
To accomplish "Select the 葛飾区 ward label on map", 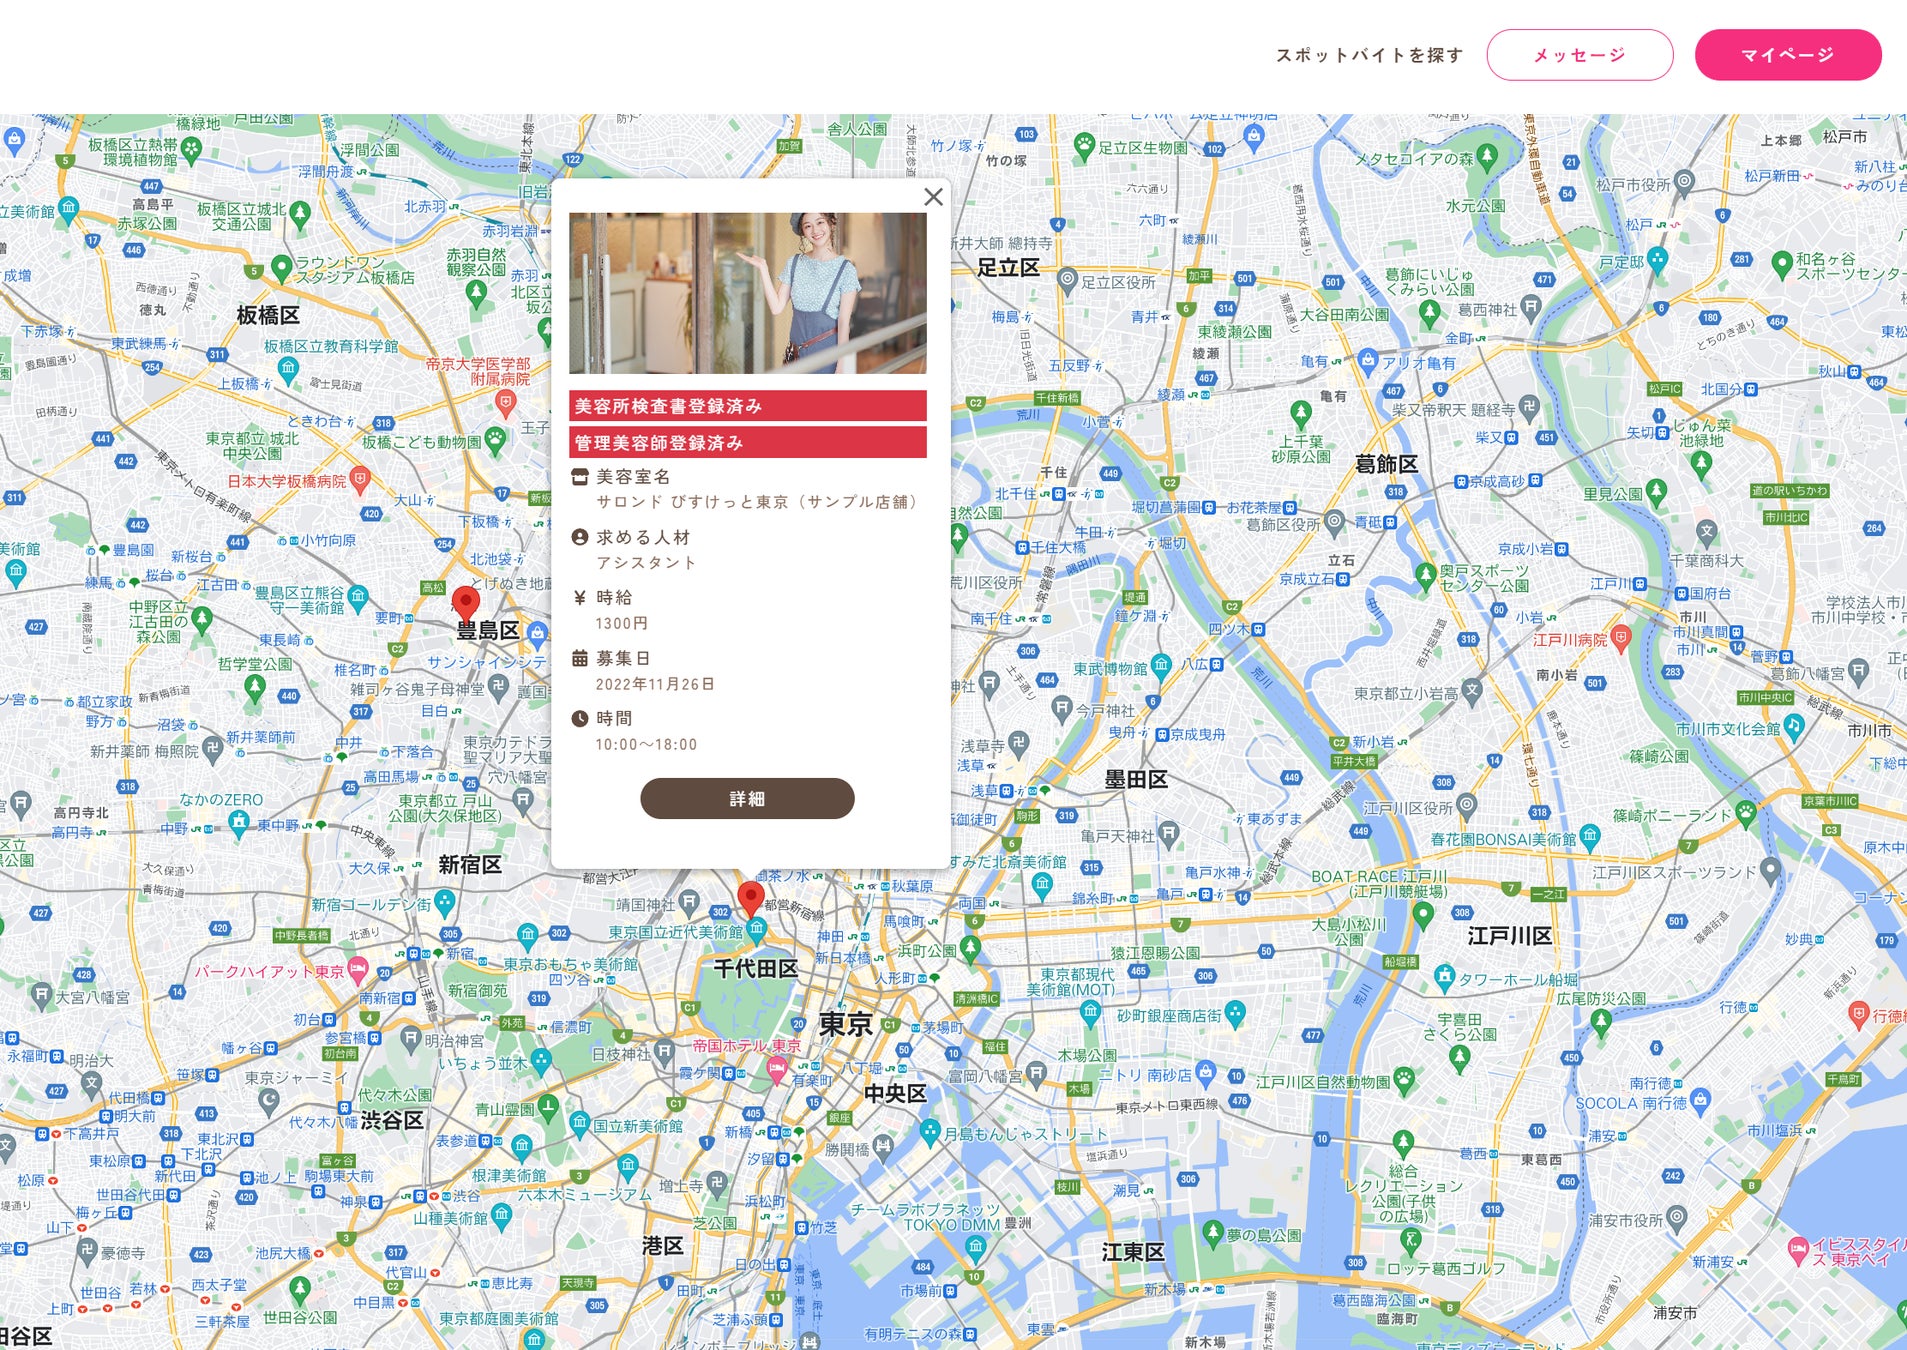I will 1386,464.
